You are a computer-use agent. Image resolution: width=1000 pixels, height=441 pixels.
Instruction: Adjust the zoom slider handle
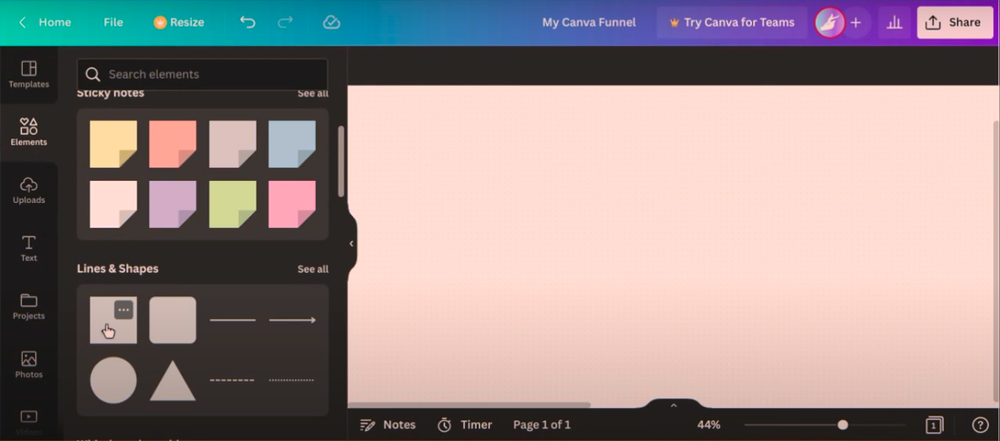(x=843, y=425)
